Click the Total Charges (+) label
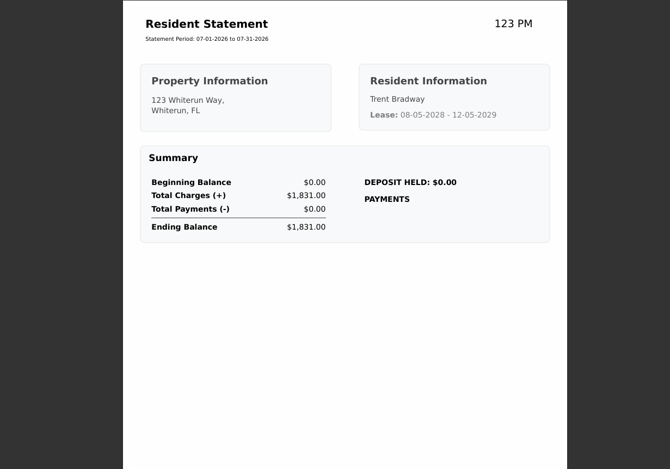 click(x=188, y=196)
